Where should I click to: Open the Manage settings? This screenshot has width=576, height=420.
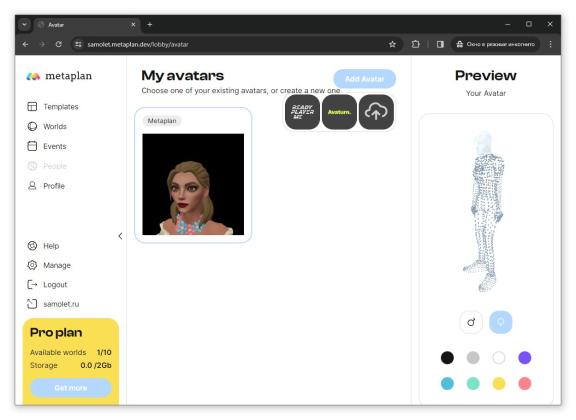49,265
